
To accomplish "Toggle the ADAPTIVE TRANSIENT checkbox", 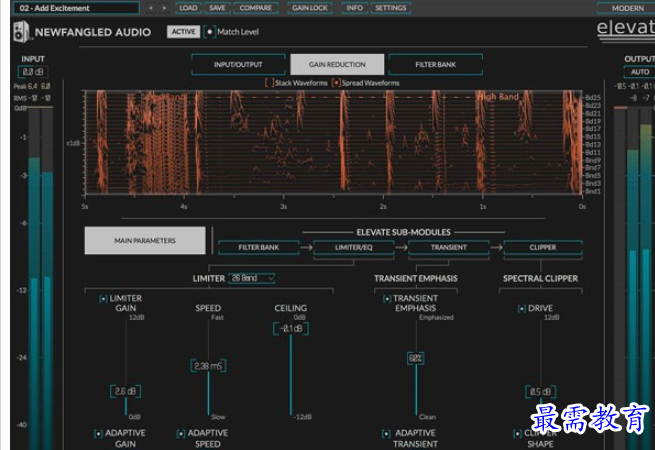I will click(x=386, y=434).
